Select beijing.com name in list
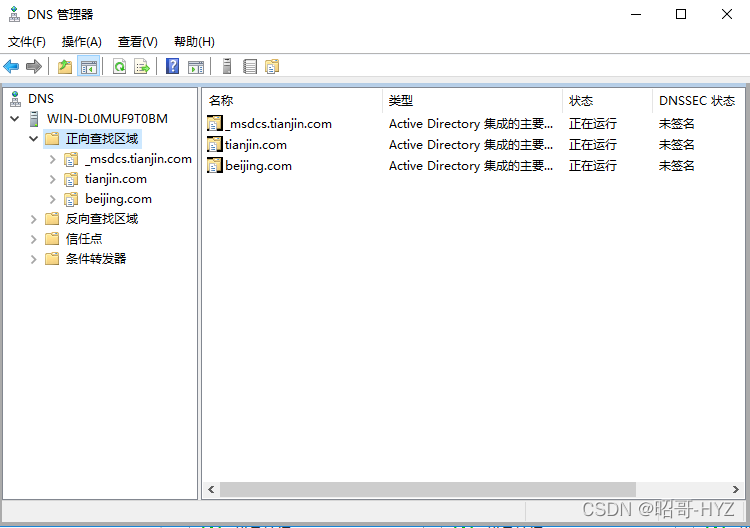 [x=258, y=165]
